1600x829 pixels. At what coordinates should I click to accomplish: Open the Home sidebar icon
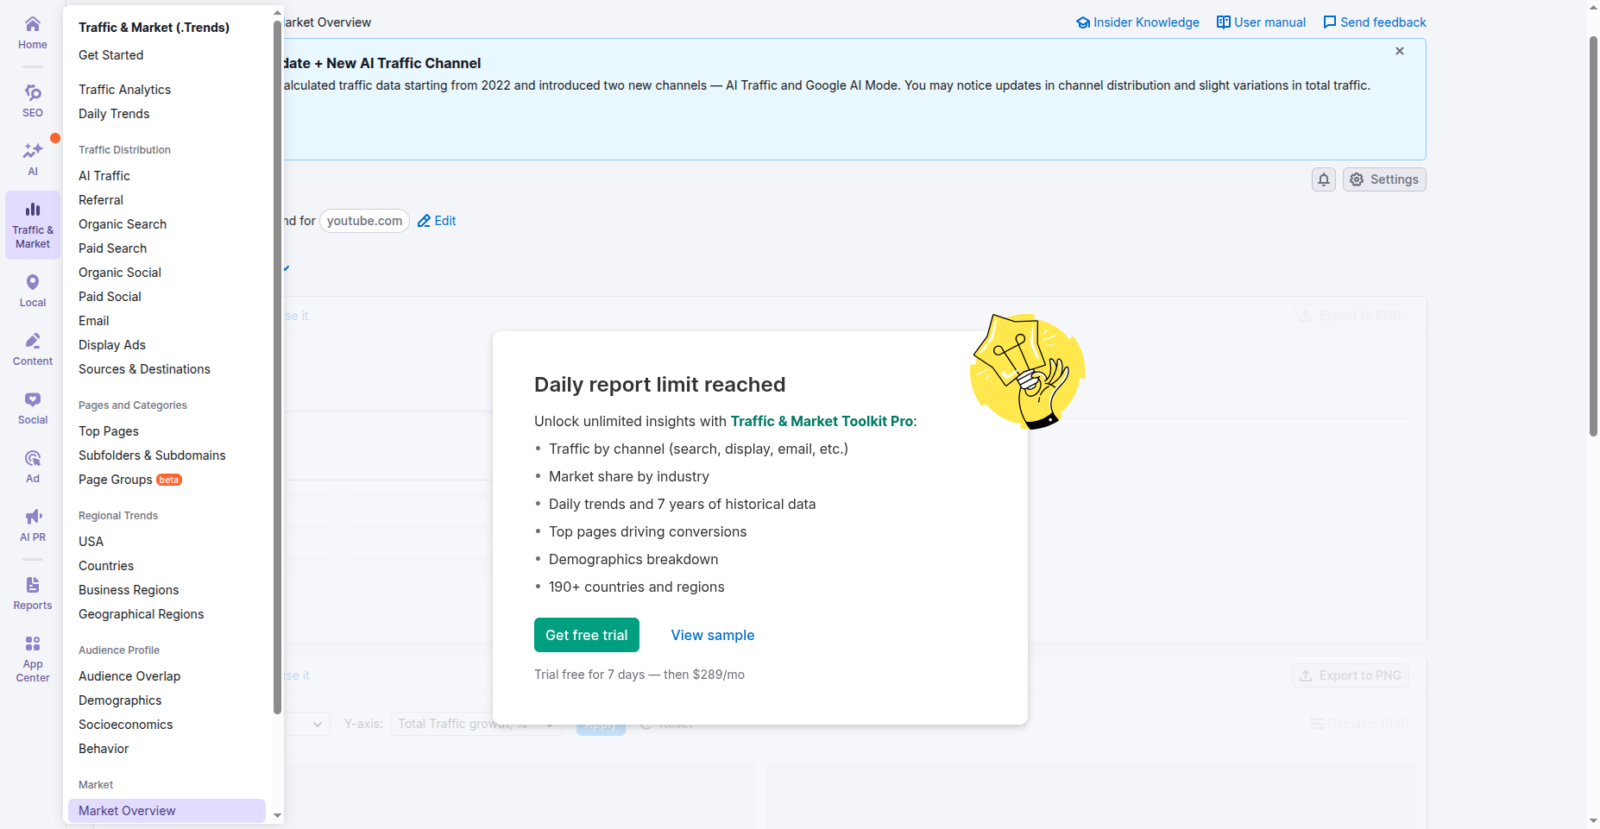tap(32, 32)
